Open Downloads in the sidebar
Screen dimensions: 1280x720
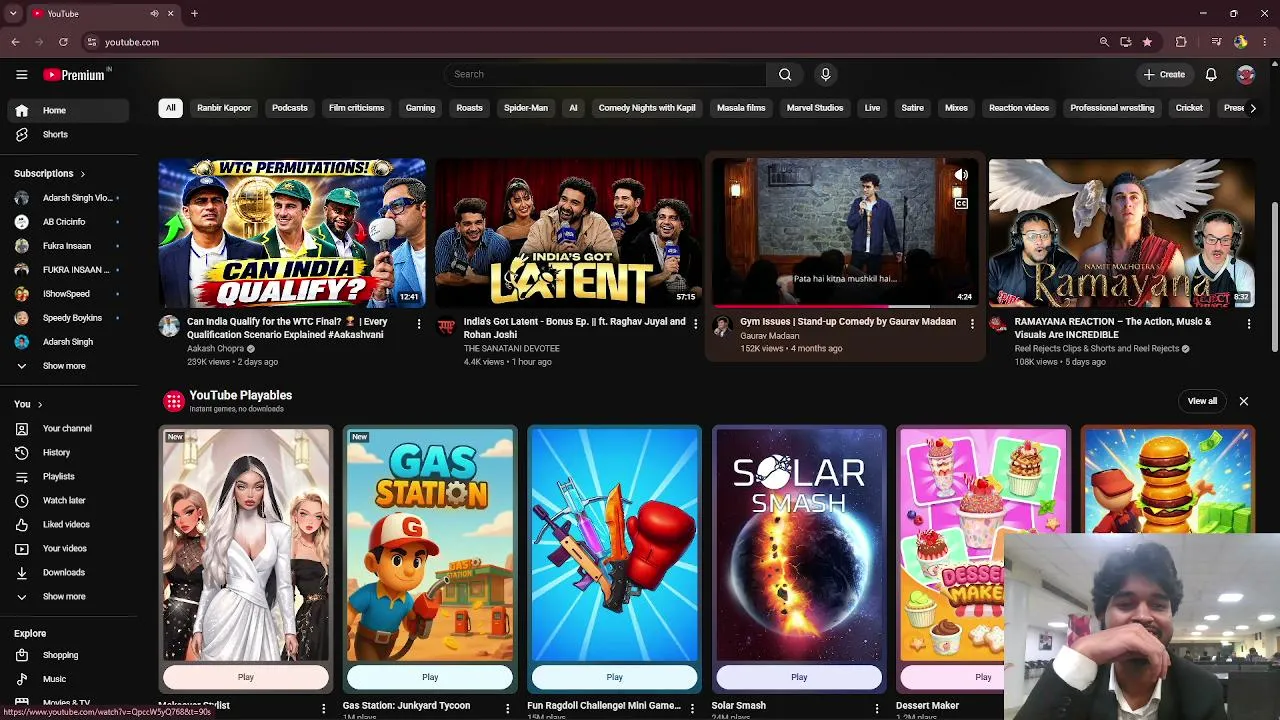66,572
